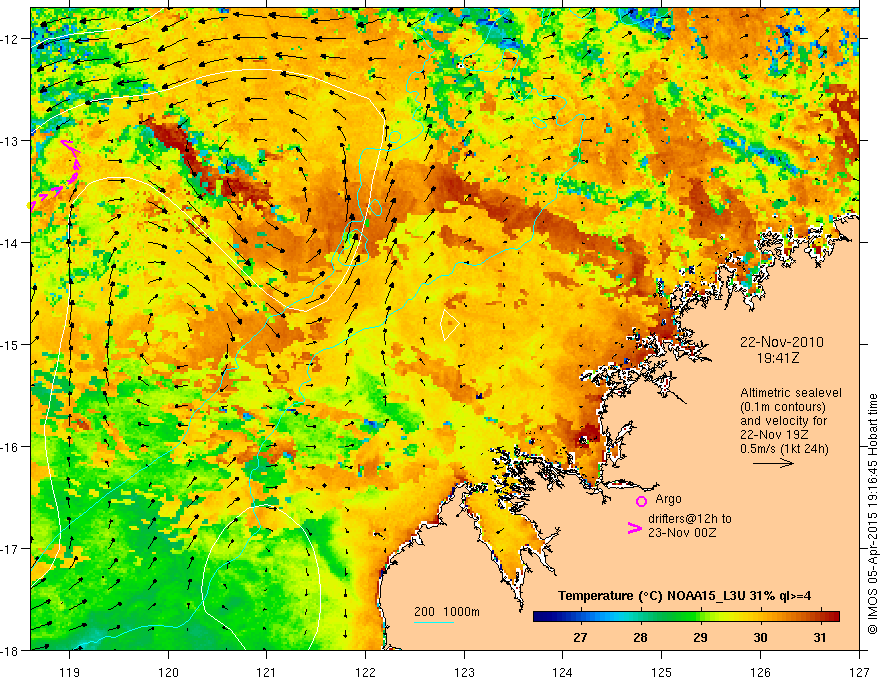Click the longitude axis label 127
The image size is (880, 680).
(x=859, y=672)
